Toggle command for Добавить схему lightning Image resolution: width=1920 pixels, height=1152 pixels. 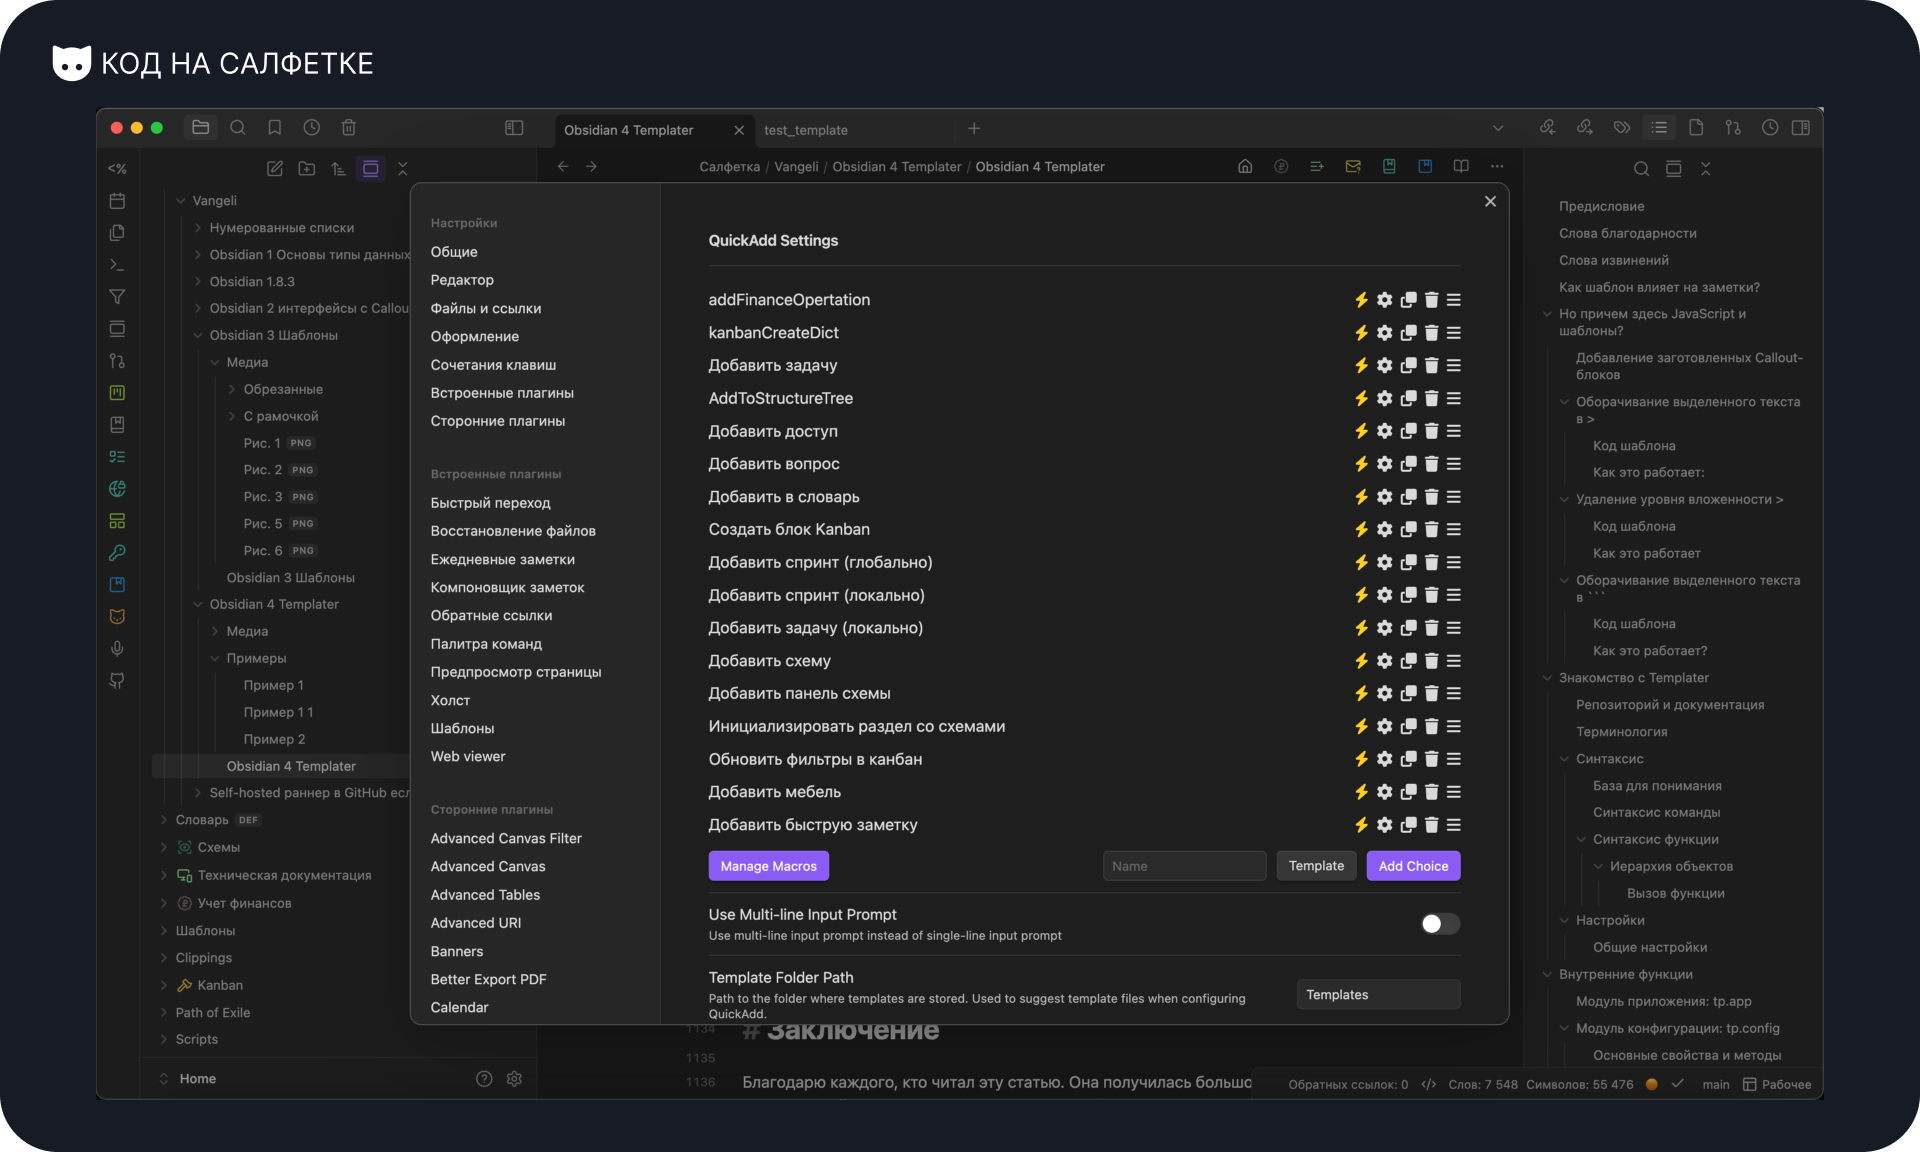1361,661
